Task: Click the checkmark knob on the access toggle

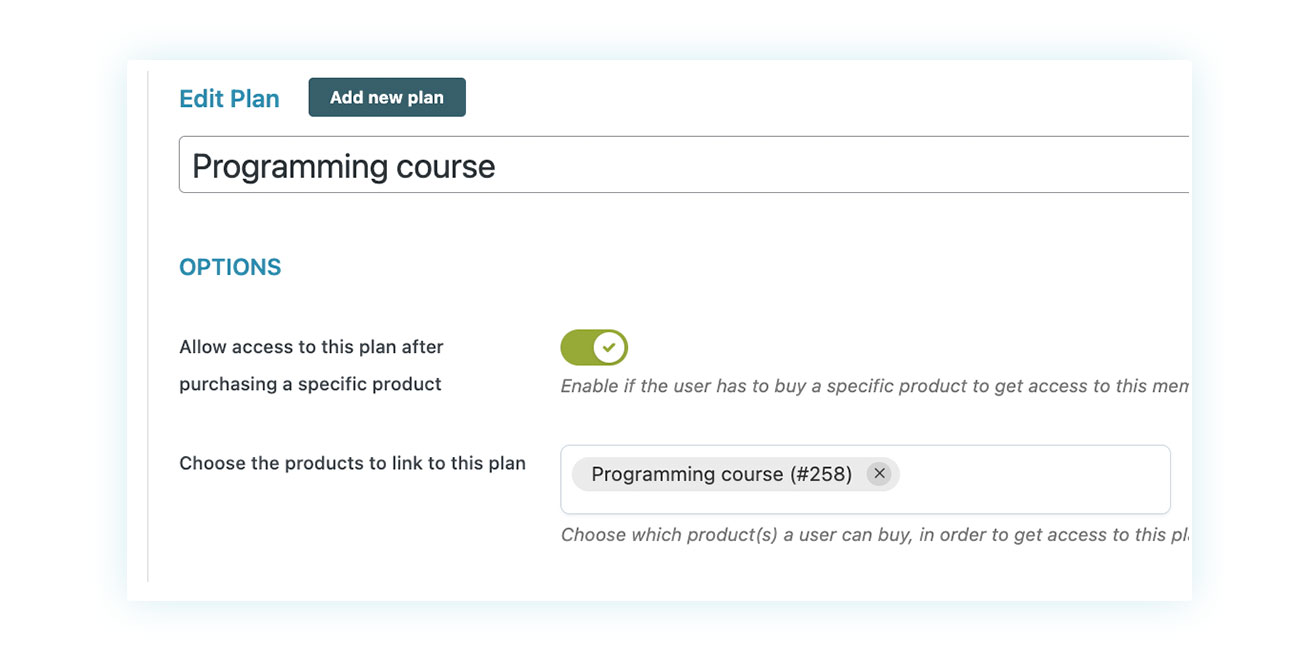Action: pos(609,348)
